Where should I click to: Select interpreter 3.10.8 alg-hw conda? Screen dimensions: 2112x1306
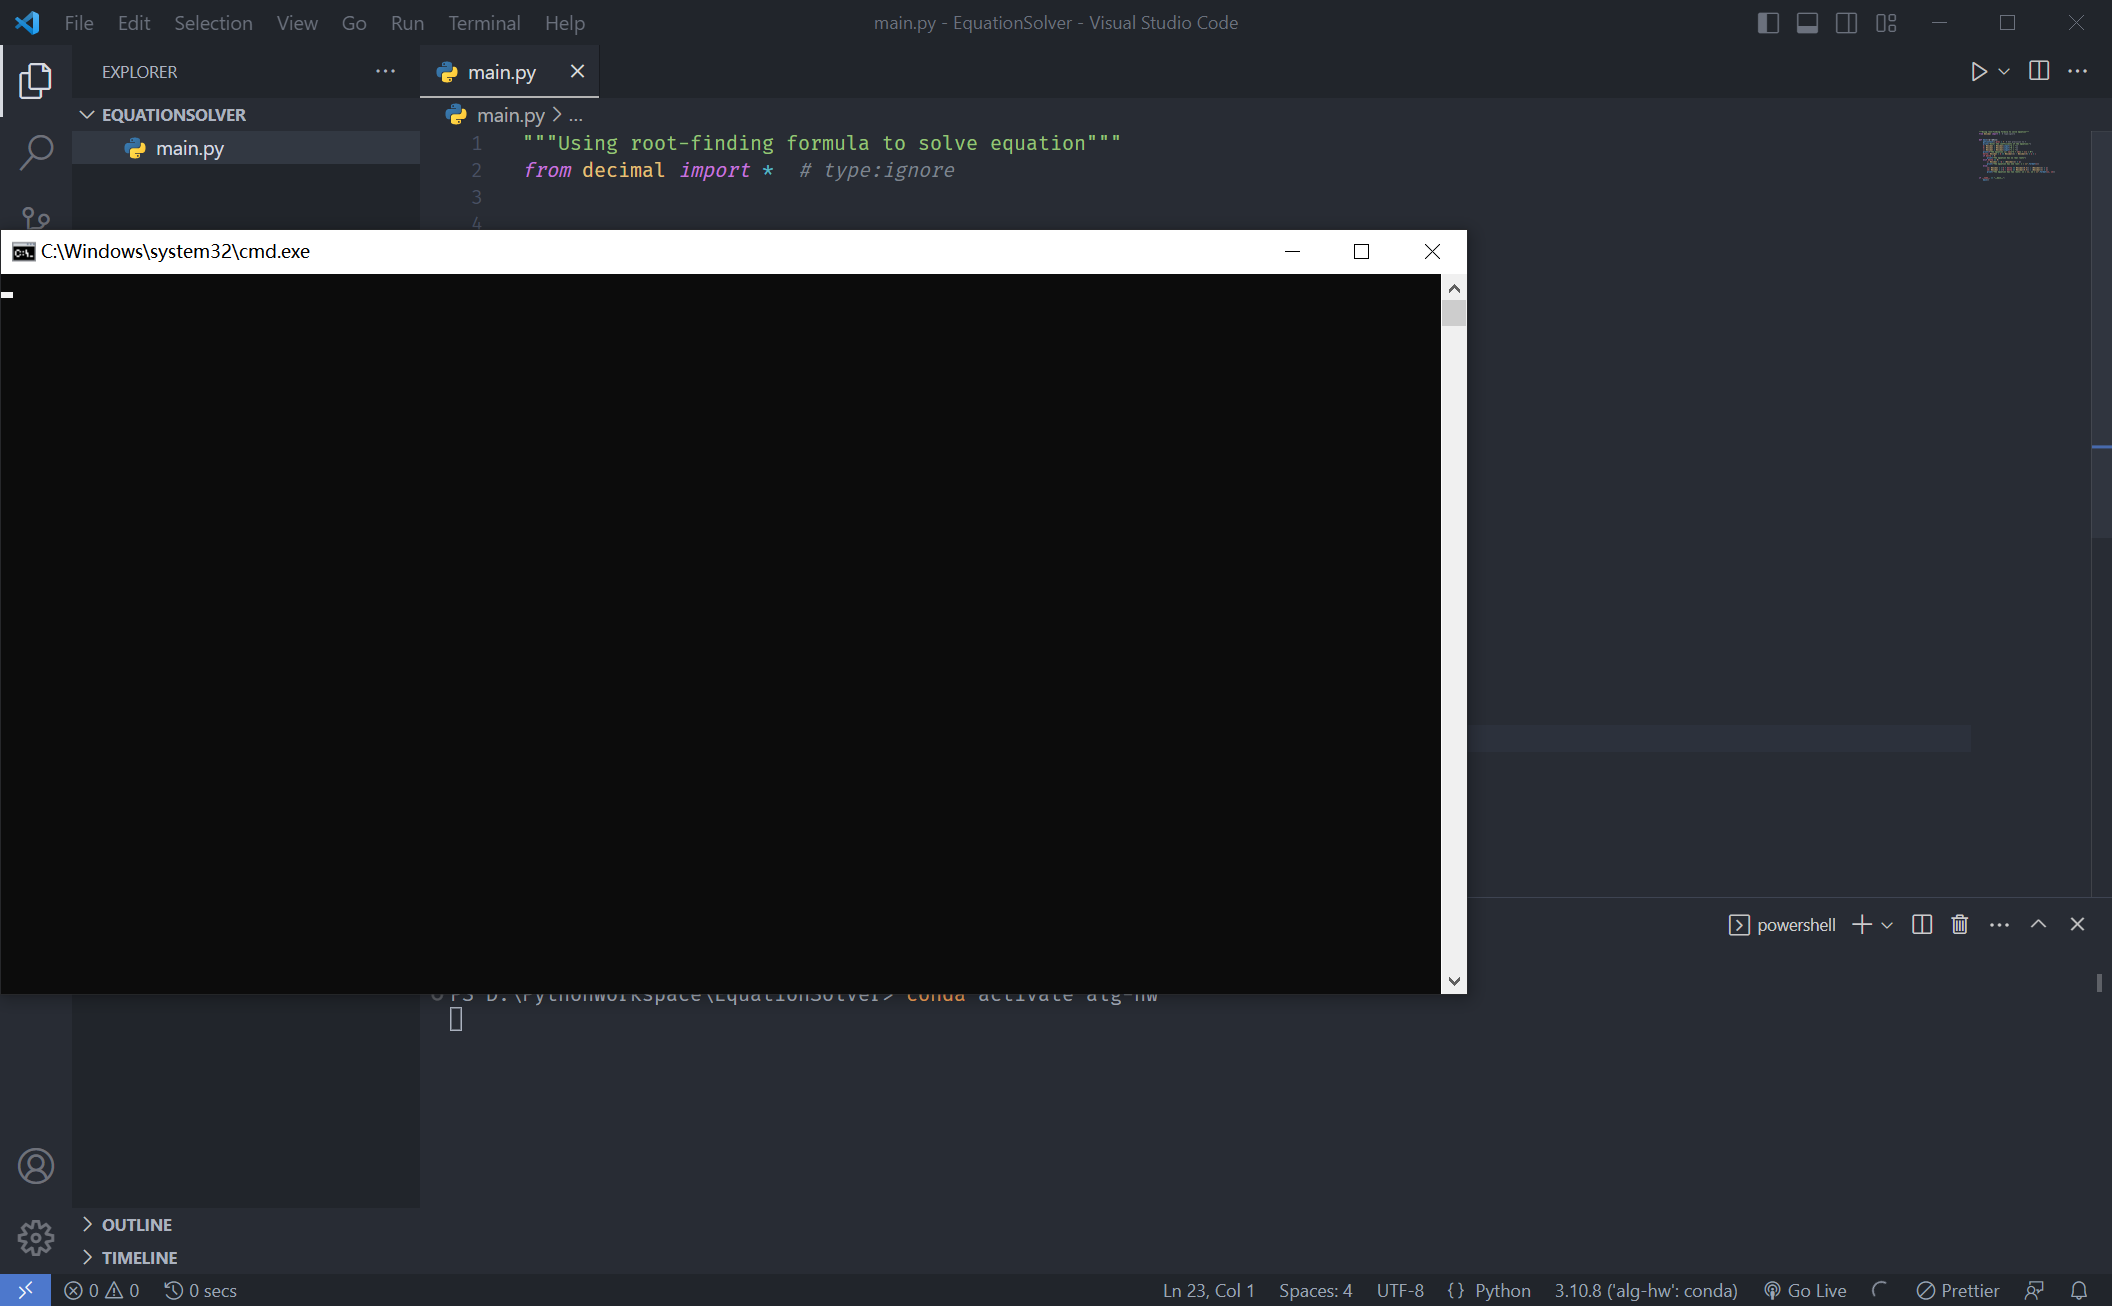point(1646,1291)
